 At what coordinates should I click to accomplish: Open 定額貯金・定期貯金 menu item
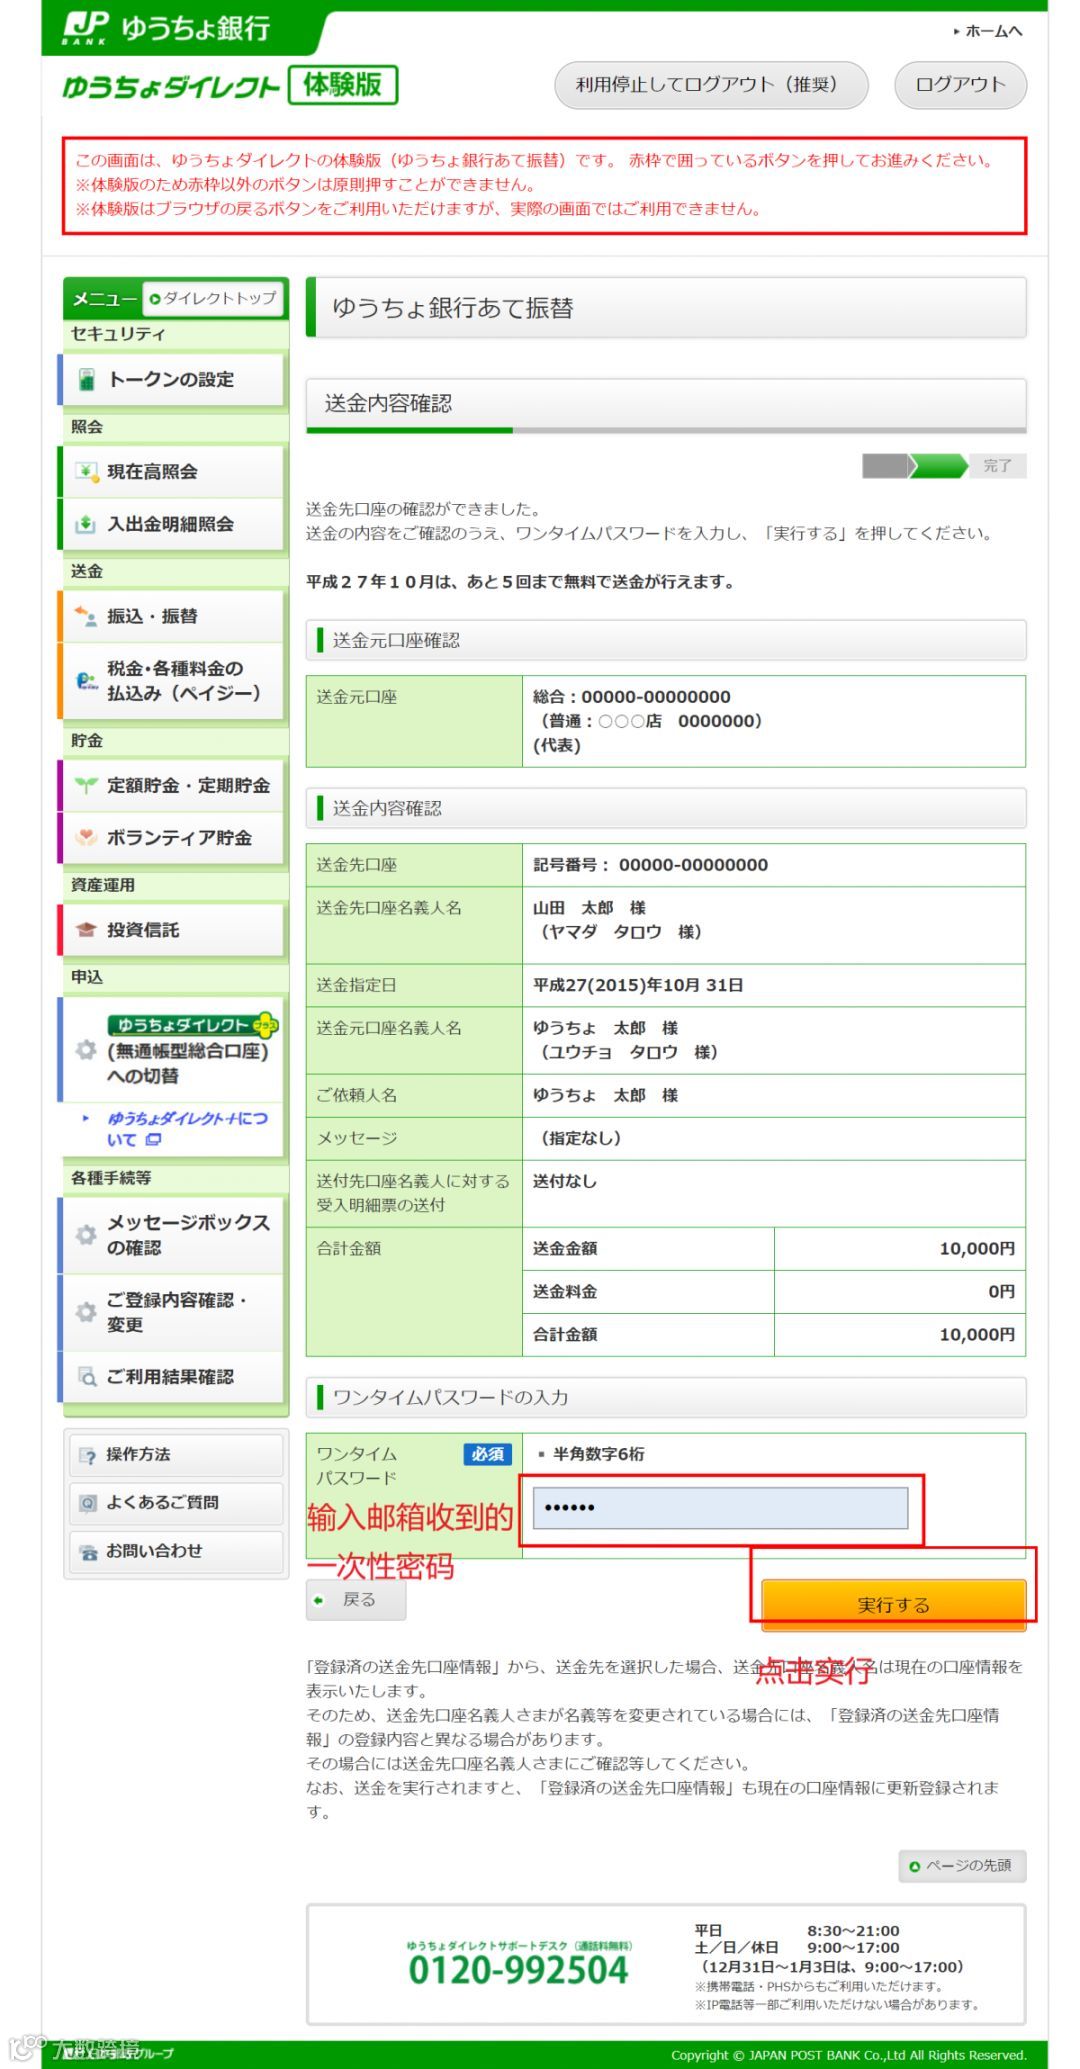(172, 785)
